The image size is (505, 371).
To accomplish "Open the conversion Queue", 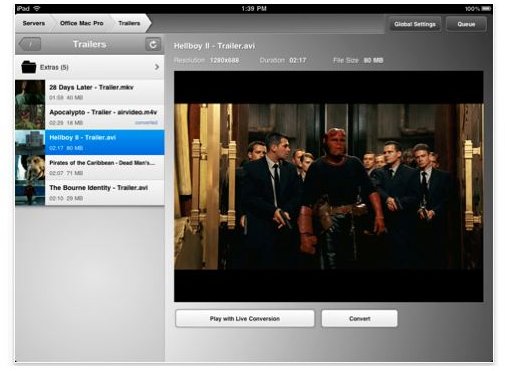I will point(466,24).
